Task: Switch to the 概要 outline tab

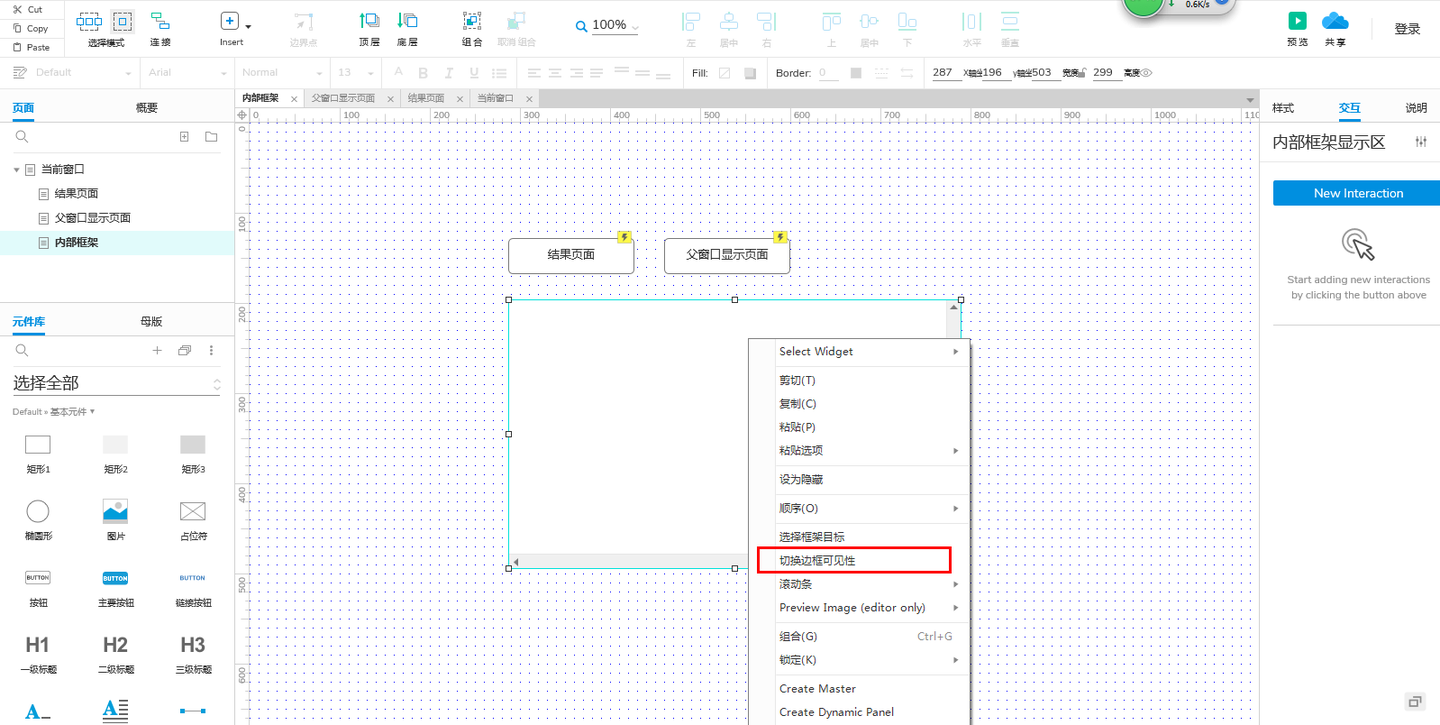Action: coord(147,108)
